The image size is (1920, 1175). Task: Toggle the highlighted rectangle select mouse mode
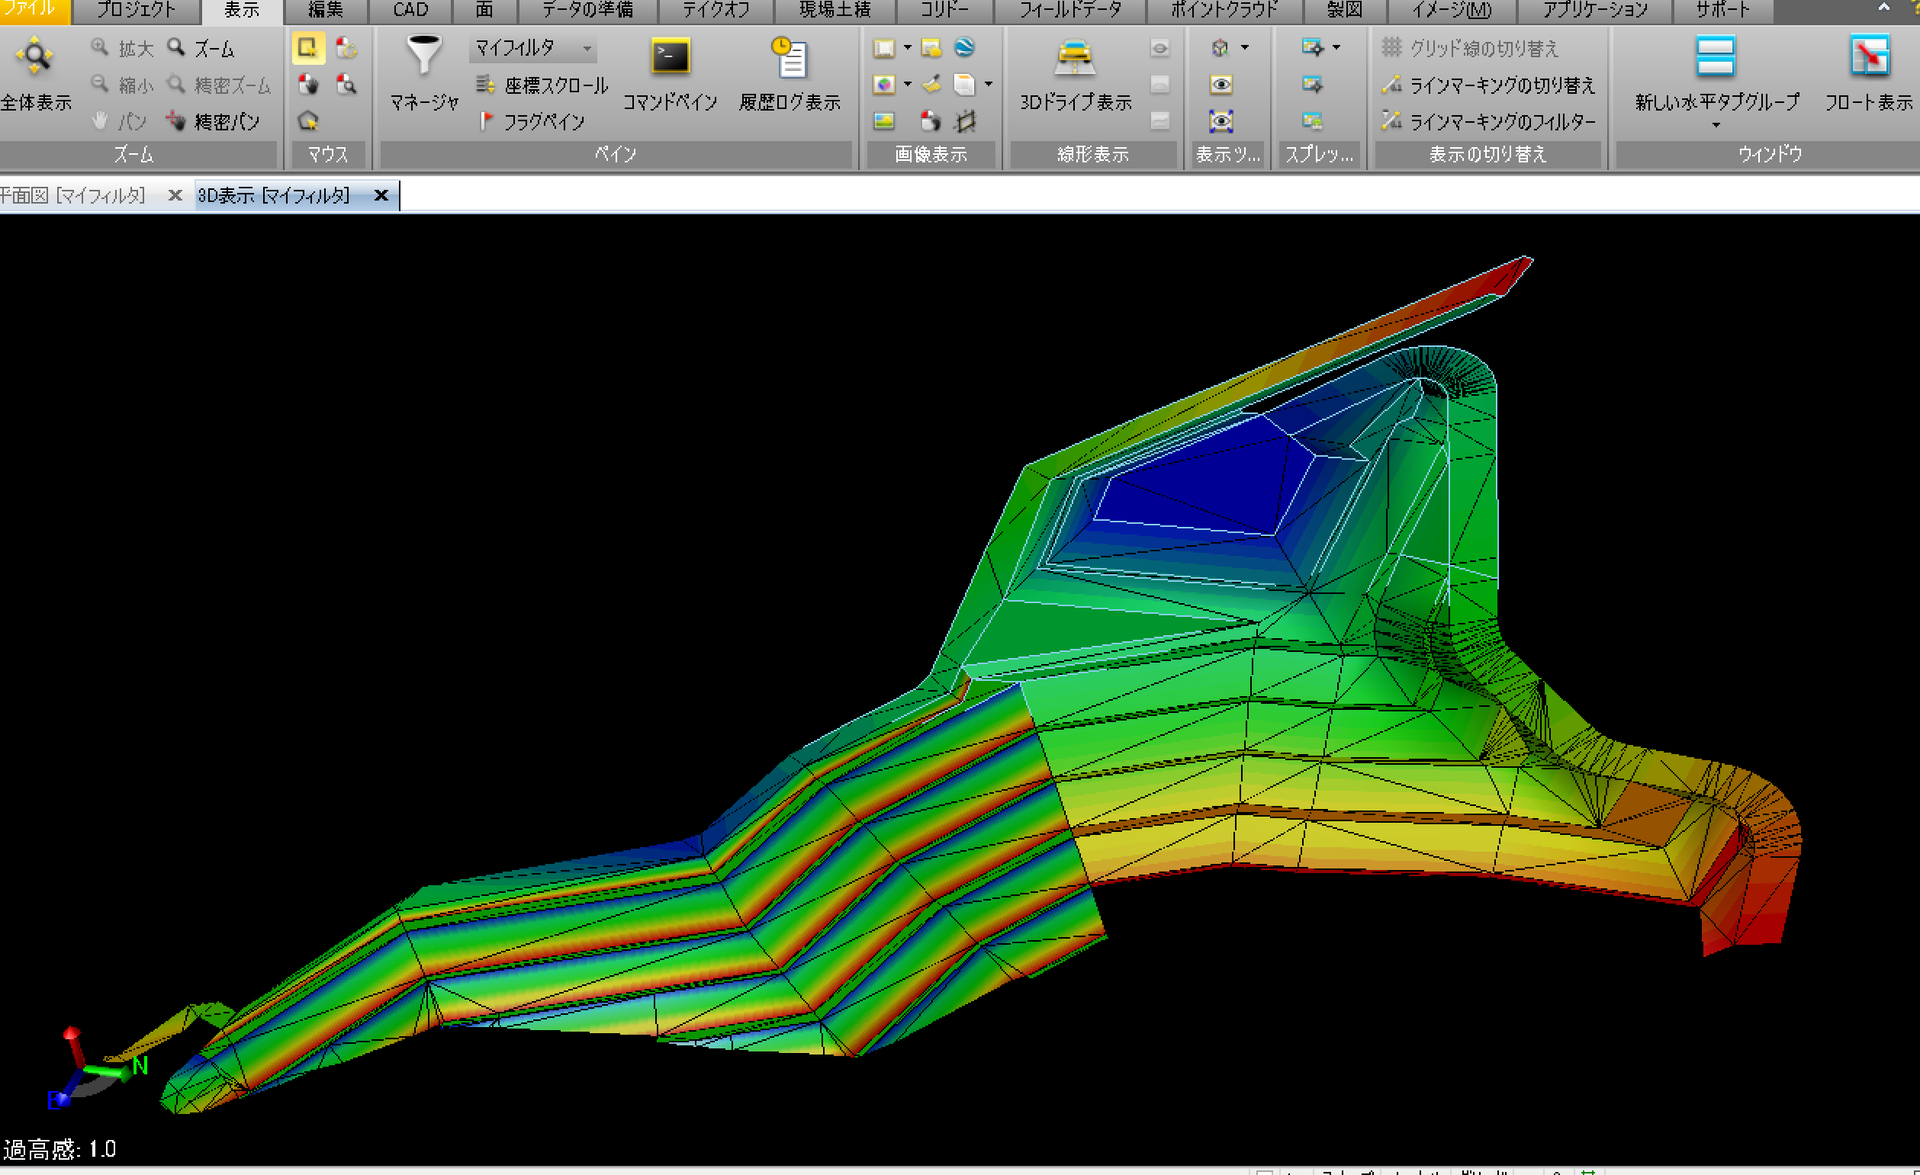[x=308, y=48]
